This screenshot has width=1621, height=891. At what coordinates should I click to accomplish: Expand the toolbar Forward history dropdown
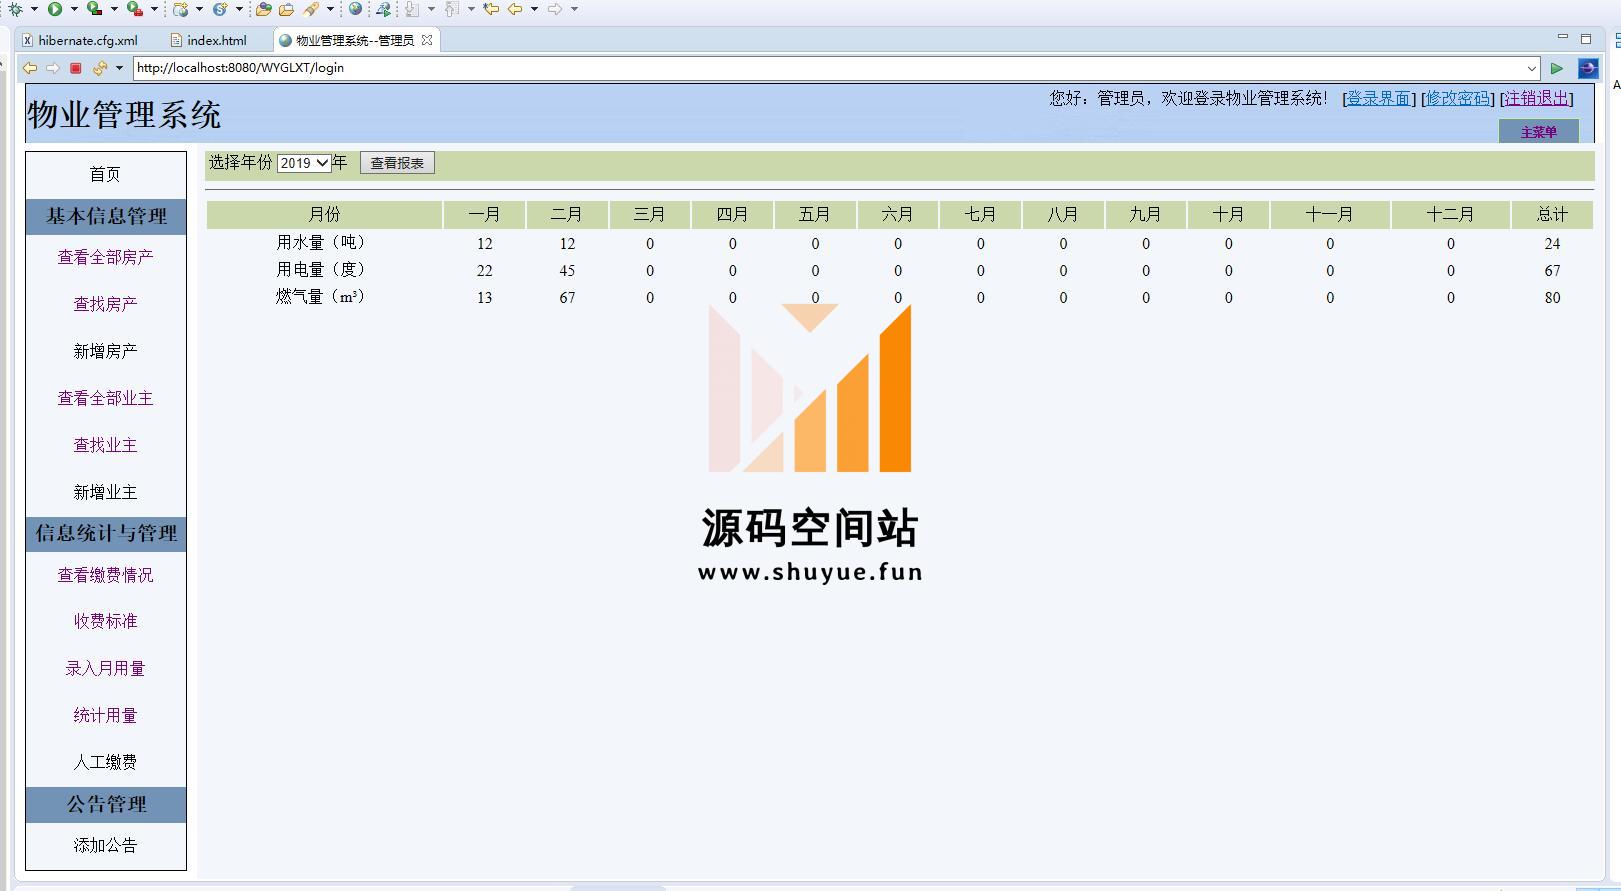pyautogui.click(x=574, y=9)
